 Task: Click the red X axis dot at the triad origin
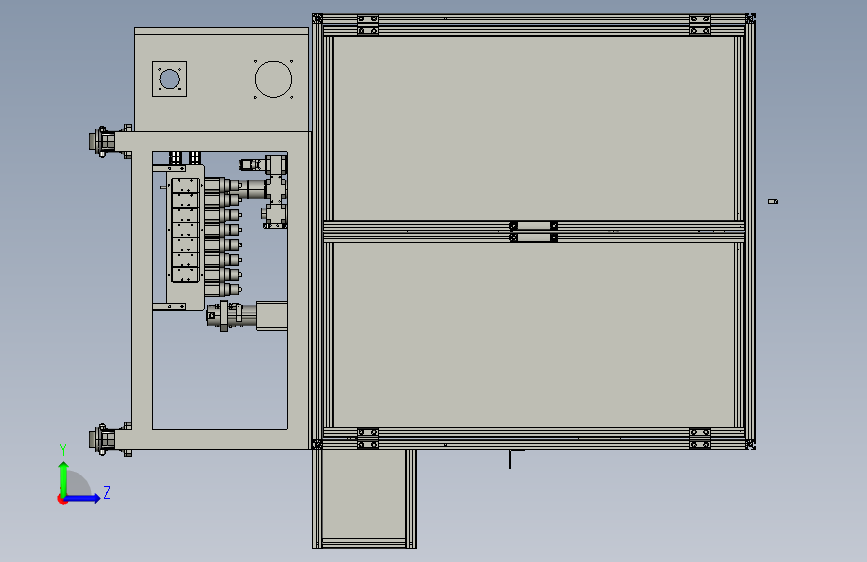click(62, 499)
